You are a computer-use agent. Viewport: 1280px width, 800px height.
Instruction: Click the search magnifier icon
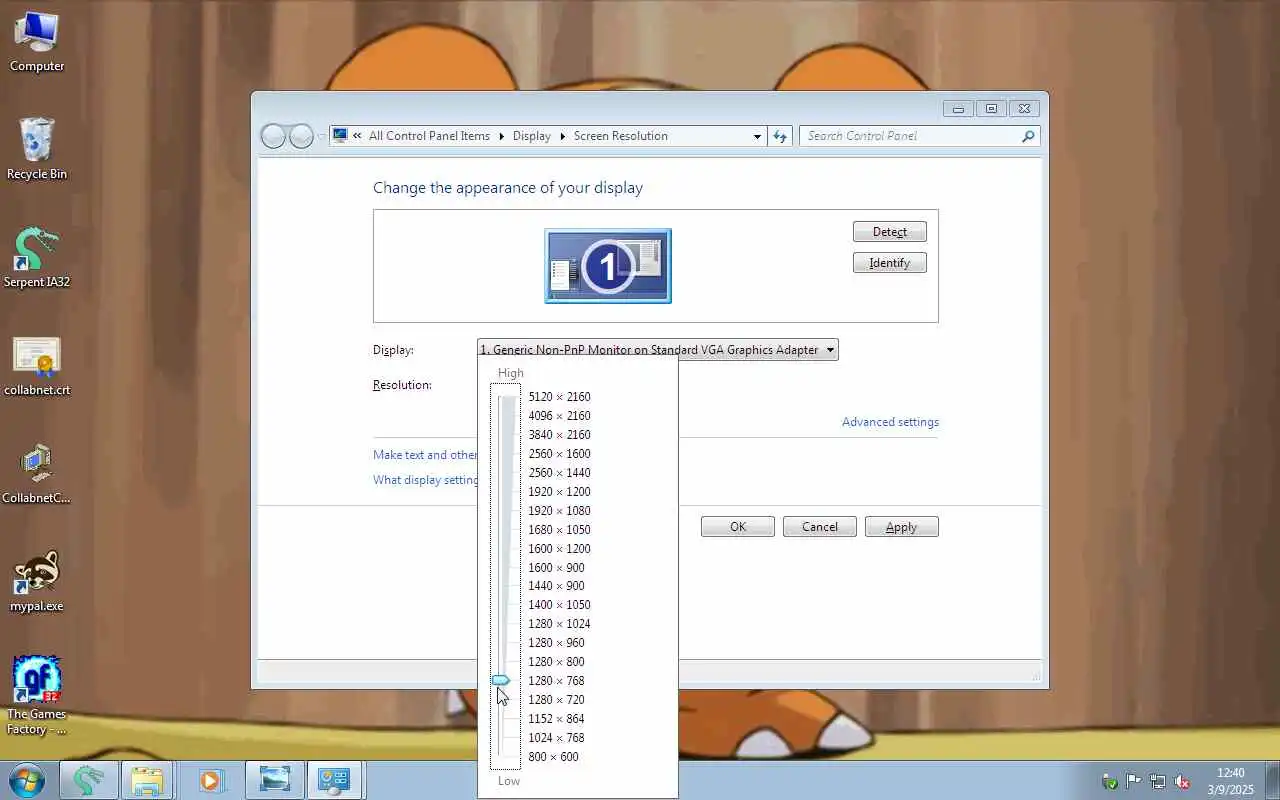click(1027, 136)
